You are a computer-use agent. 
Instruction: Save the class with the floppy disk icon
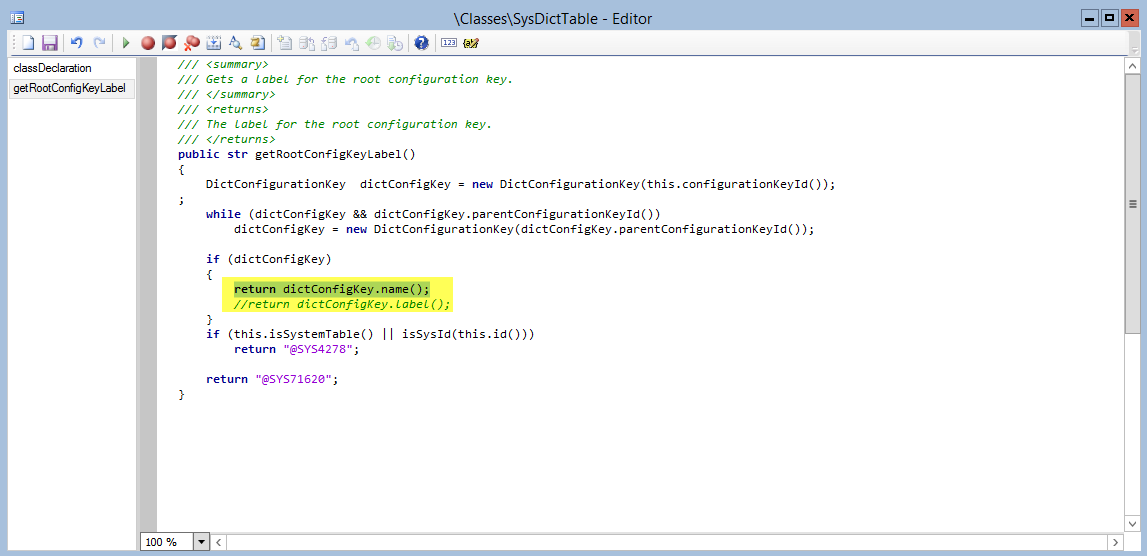pyautogui.click(x=49, y=43)
